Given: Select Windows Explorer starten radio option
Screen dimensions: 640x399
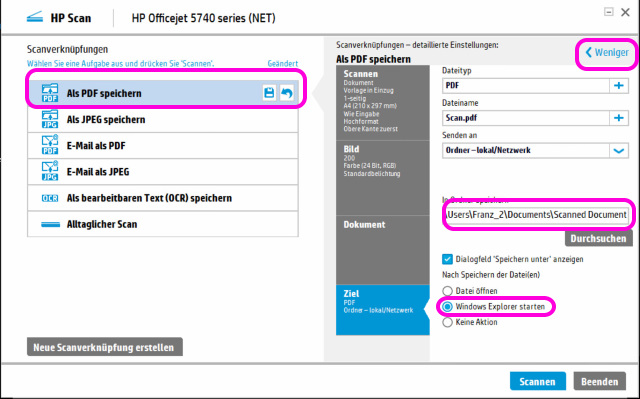Looking at the screenshot, I should click(447, 306).
